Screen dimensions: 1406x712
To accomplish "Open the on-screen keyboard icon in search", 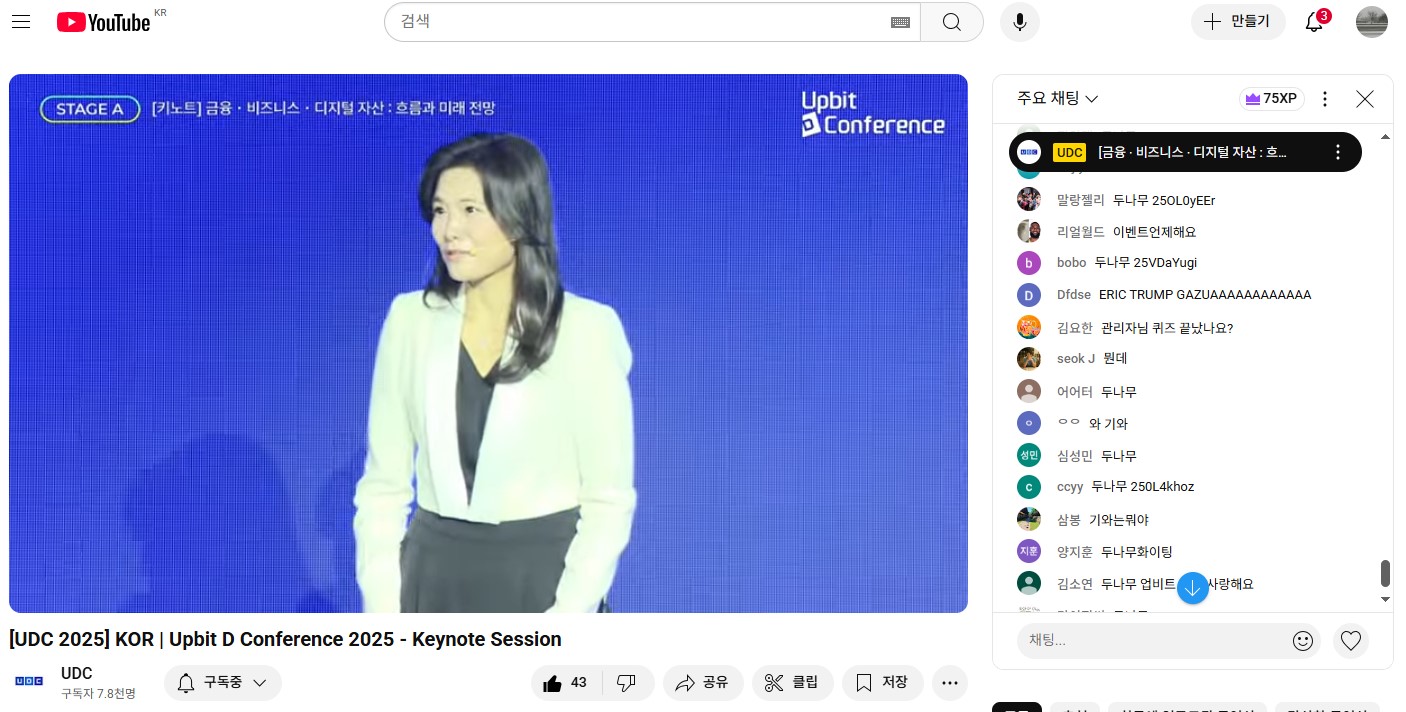I will 900,22.
